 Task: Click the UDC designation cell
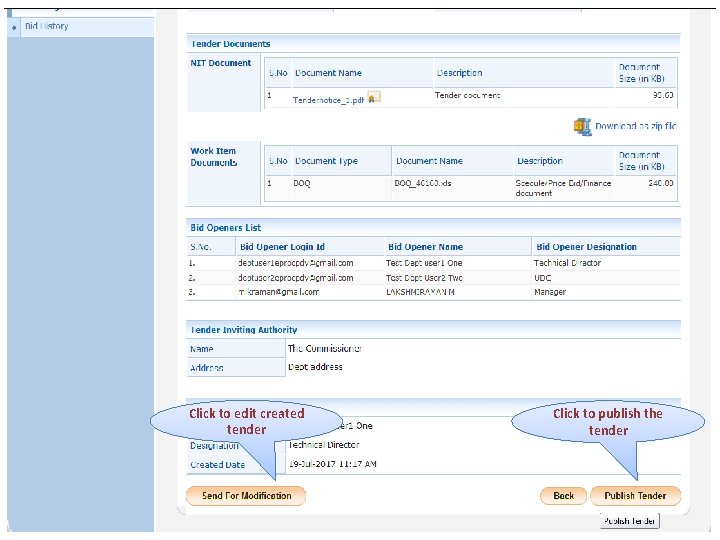[542, 278]
